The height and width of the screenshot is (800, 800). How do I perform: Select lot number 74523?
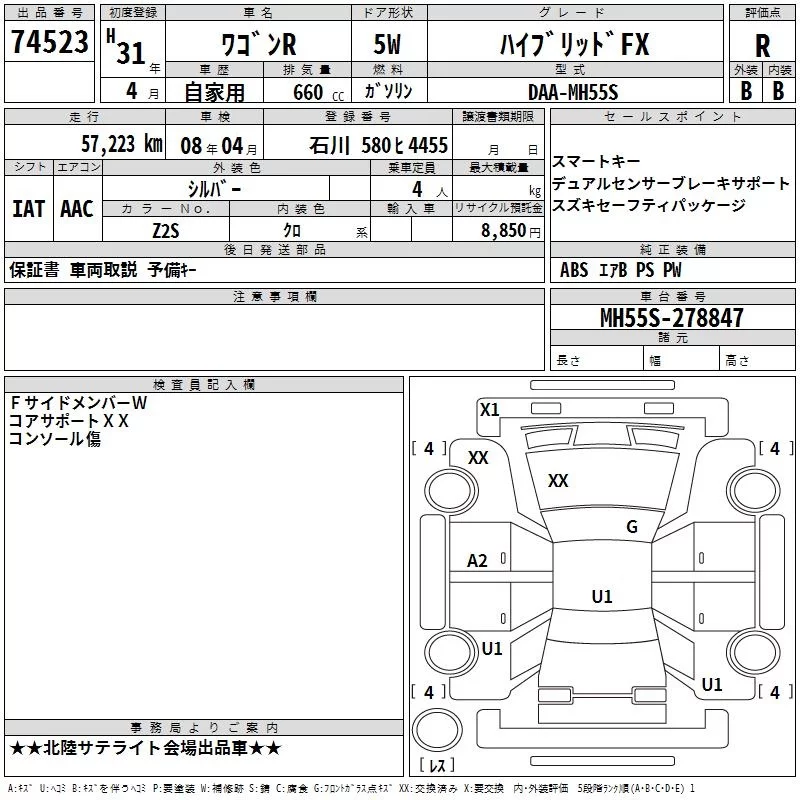pyautogui.click(x=49, y=41)
